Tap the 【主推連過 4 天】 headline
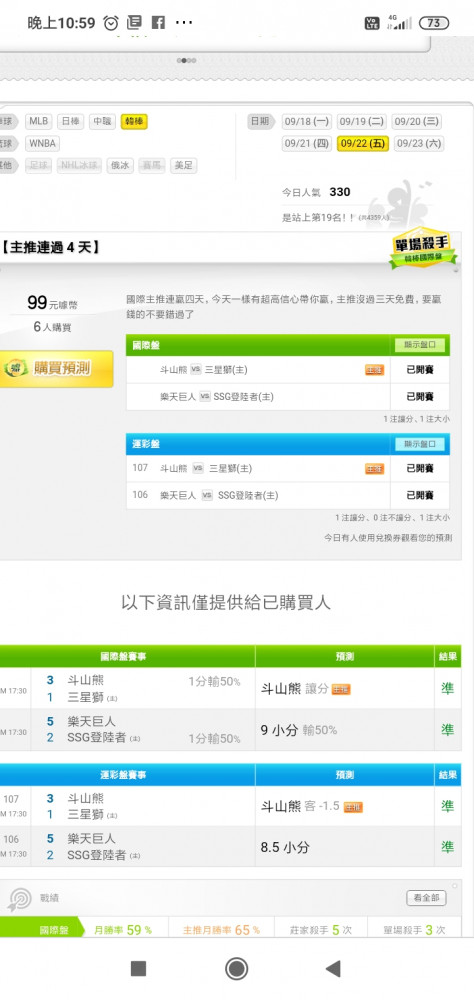 click(50, 247)
